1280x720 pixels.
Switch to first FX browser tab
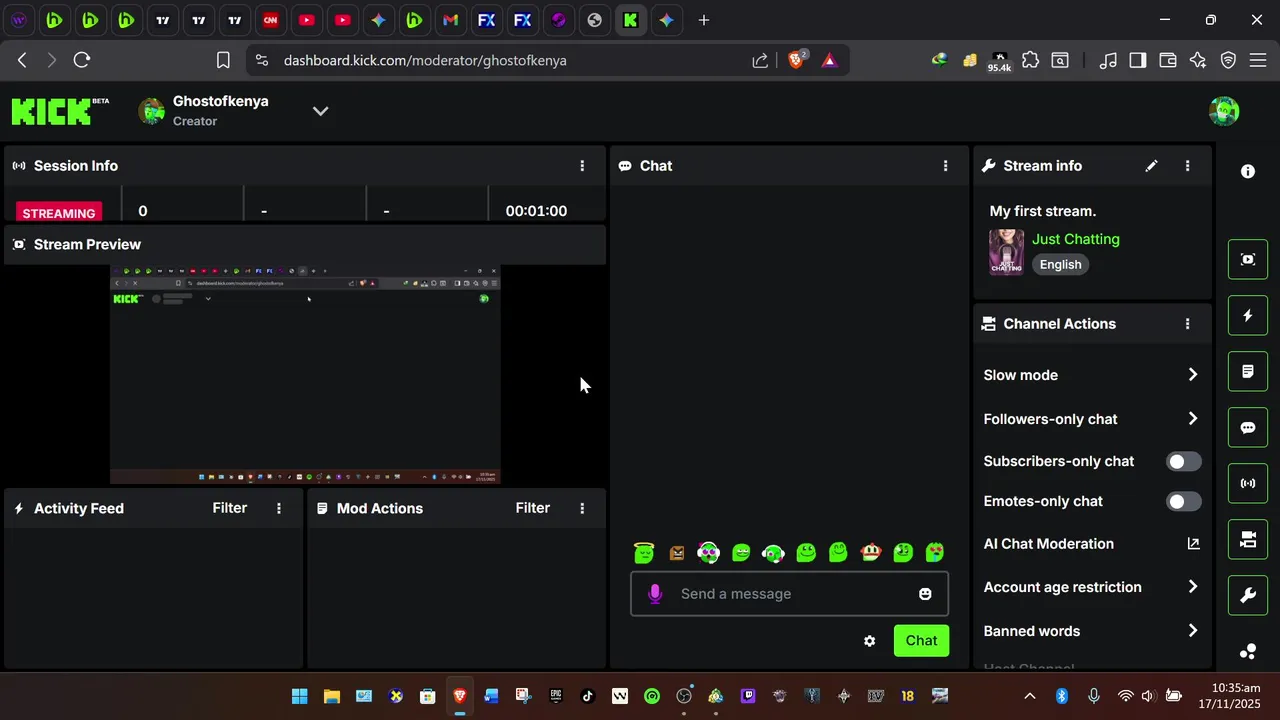[x=486, y=20]
